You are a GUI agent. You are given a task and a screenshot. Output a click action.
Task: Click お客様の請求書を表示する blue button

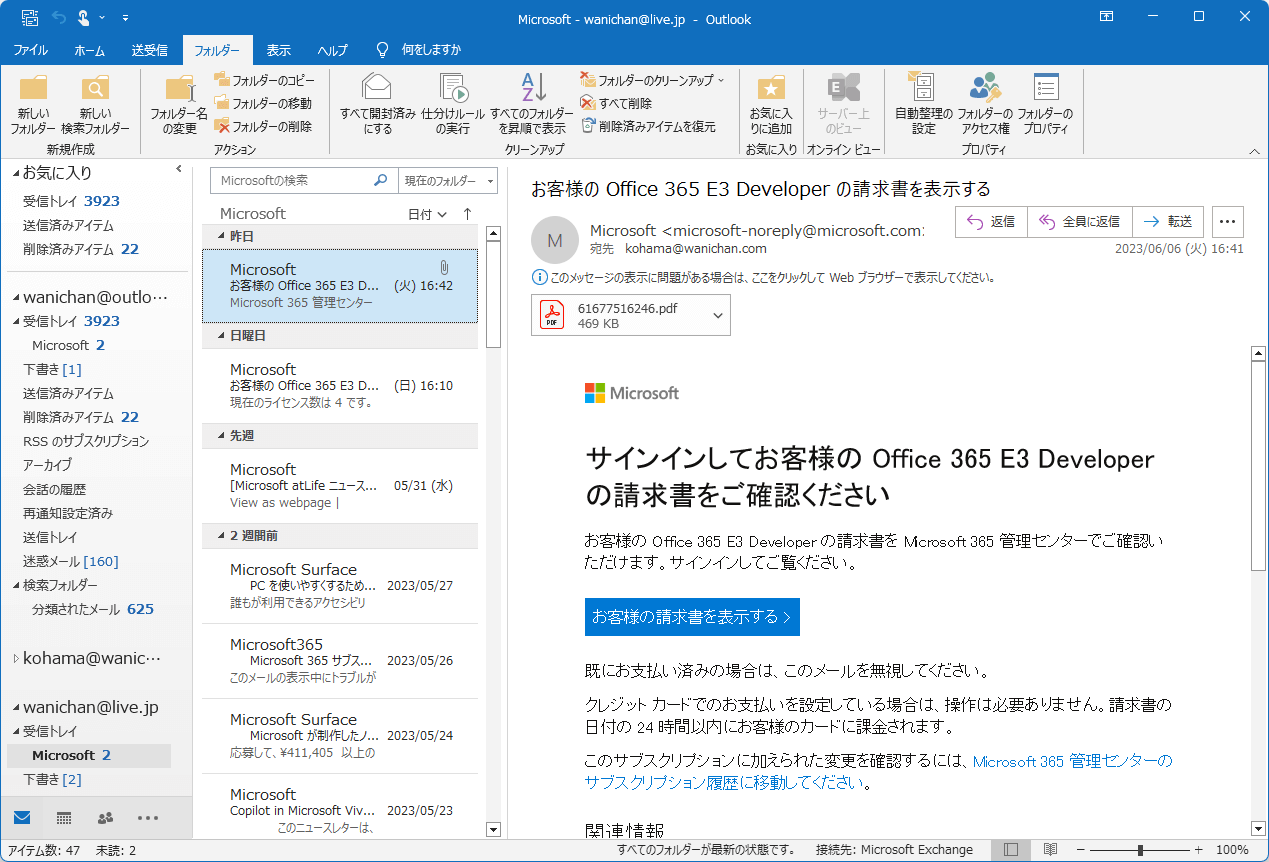point(692,617)
